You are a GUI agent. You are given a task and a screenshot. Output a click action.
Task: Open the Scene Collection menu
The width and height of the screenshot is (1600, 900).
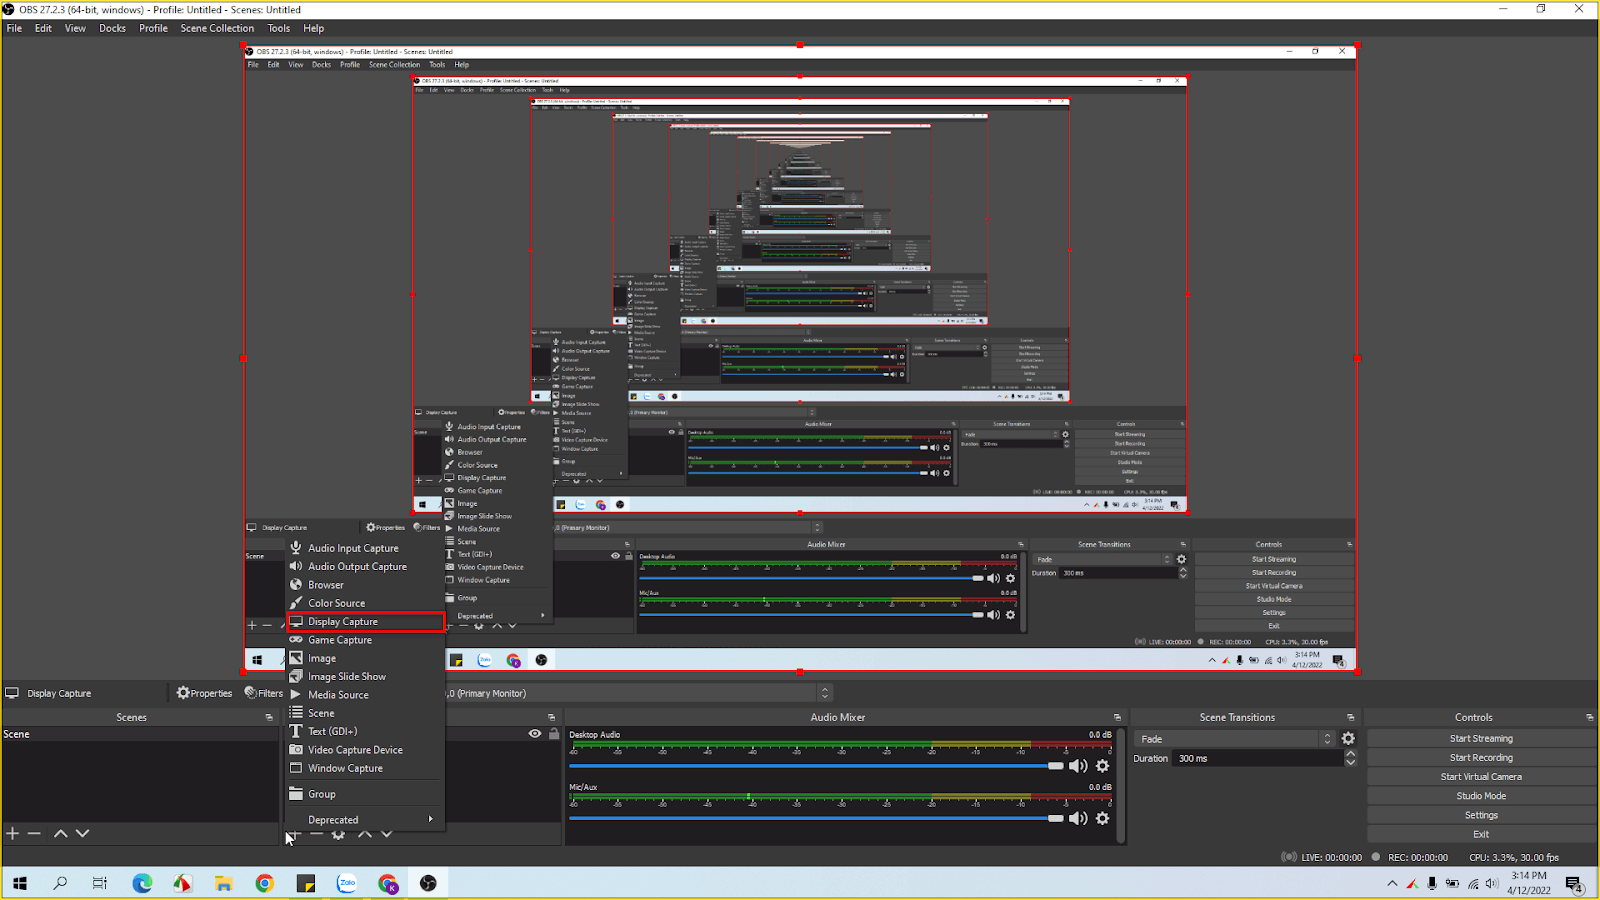click(217, 28)
